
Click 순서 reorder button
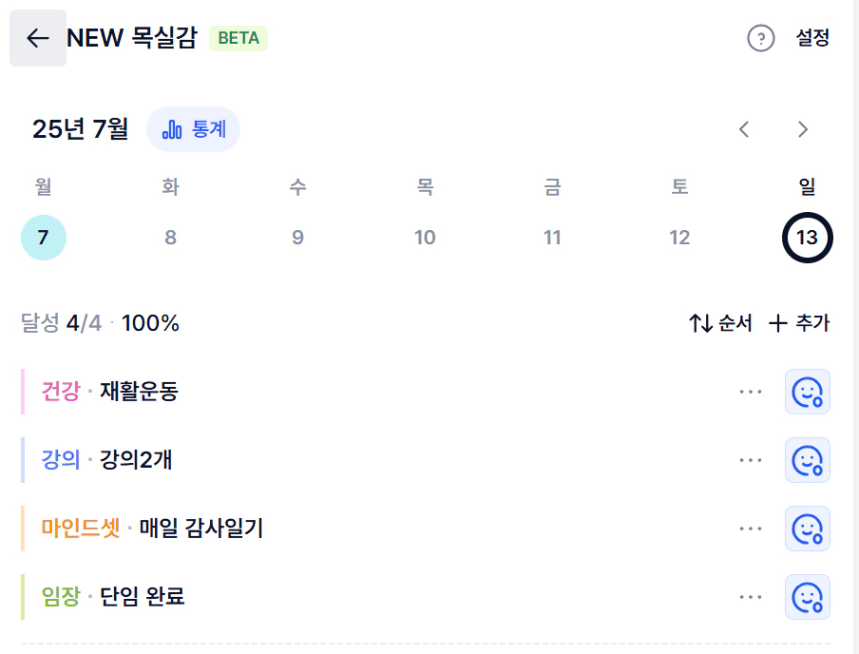(721, 323)
